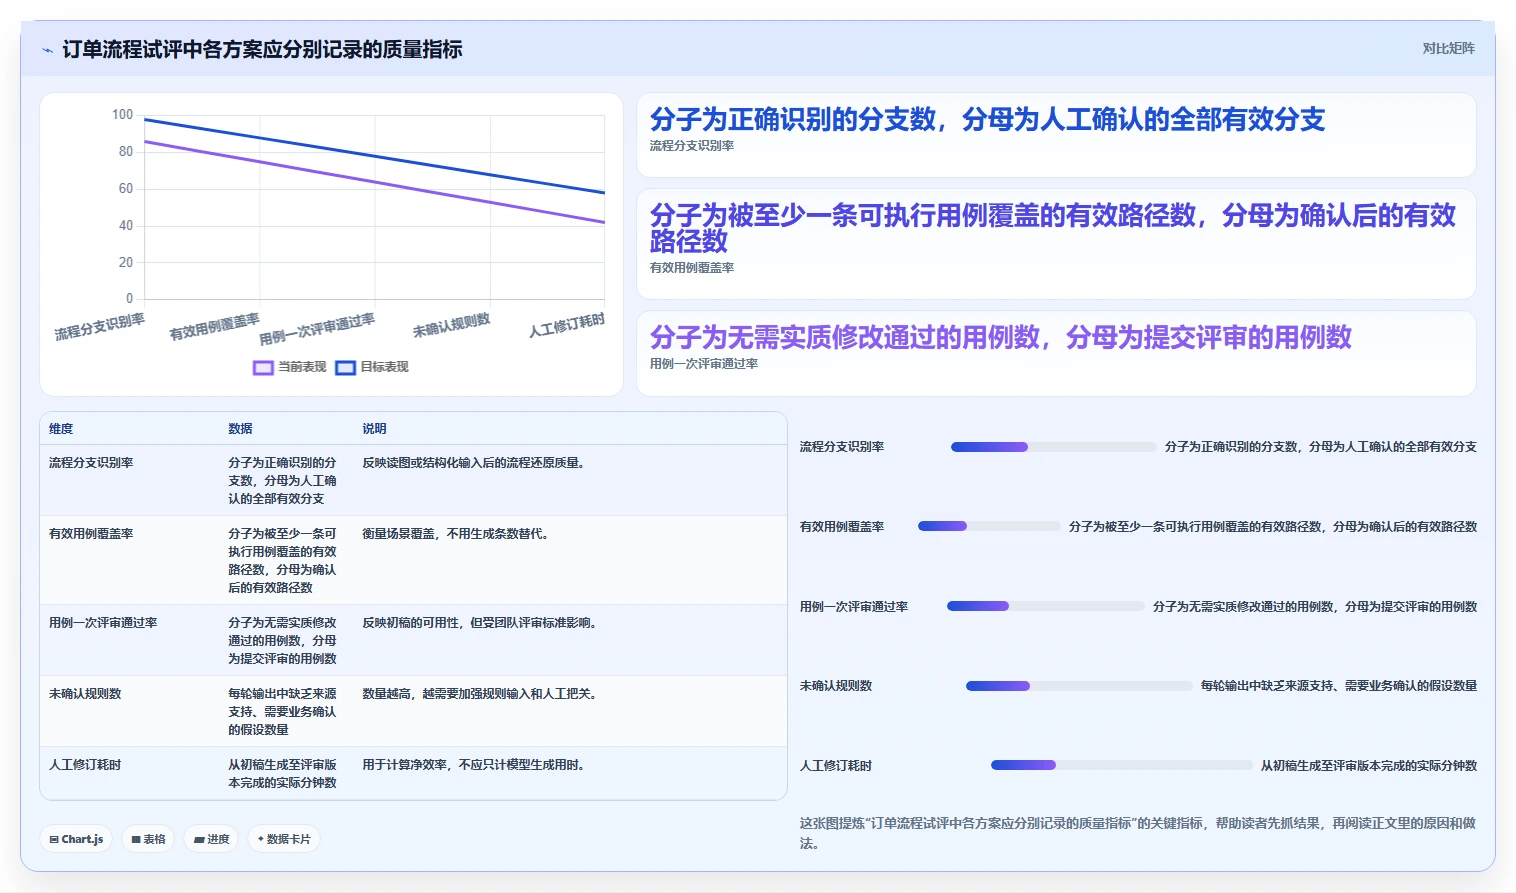Open the 有效用例覆盖率 data card
The image size is (1516, 893).
point(1056,244)
